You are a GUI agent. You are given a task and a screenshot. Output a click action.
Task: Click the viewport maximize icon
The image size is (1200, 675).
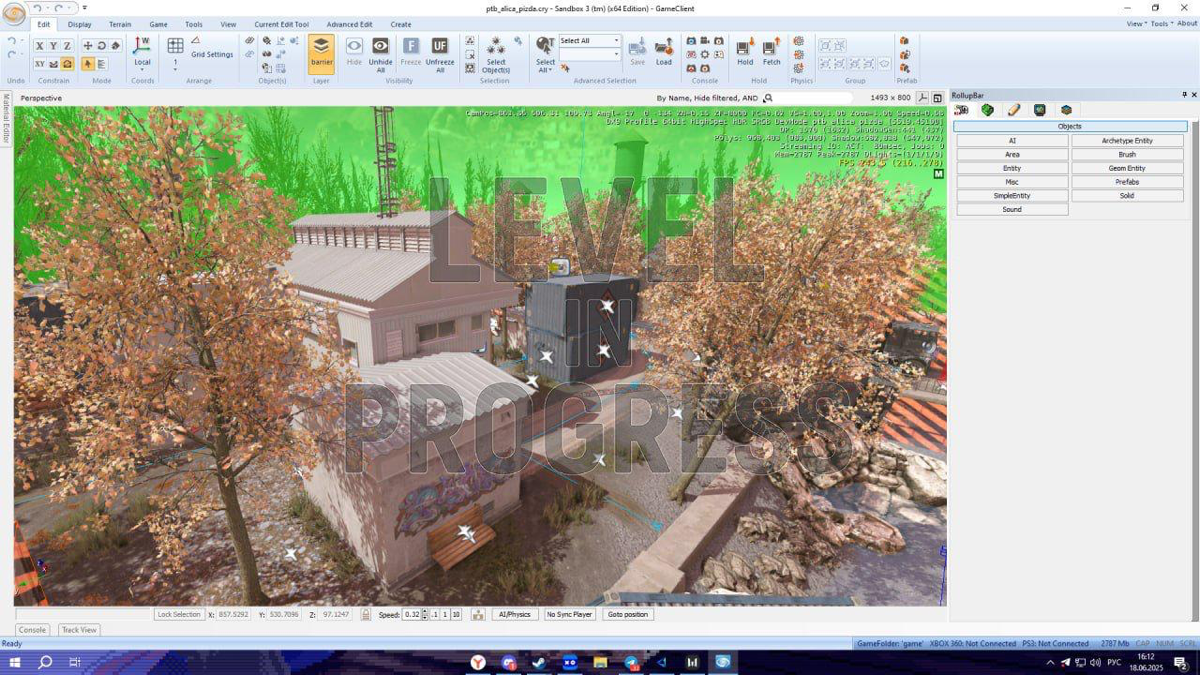(x=938, y=98)
